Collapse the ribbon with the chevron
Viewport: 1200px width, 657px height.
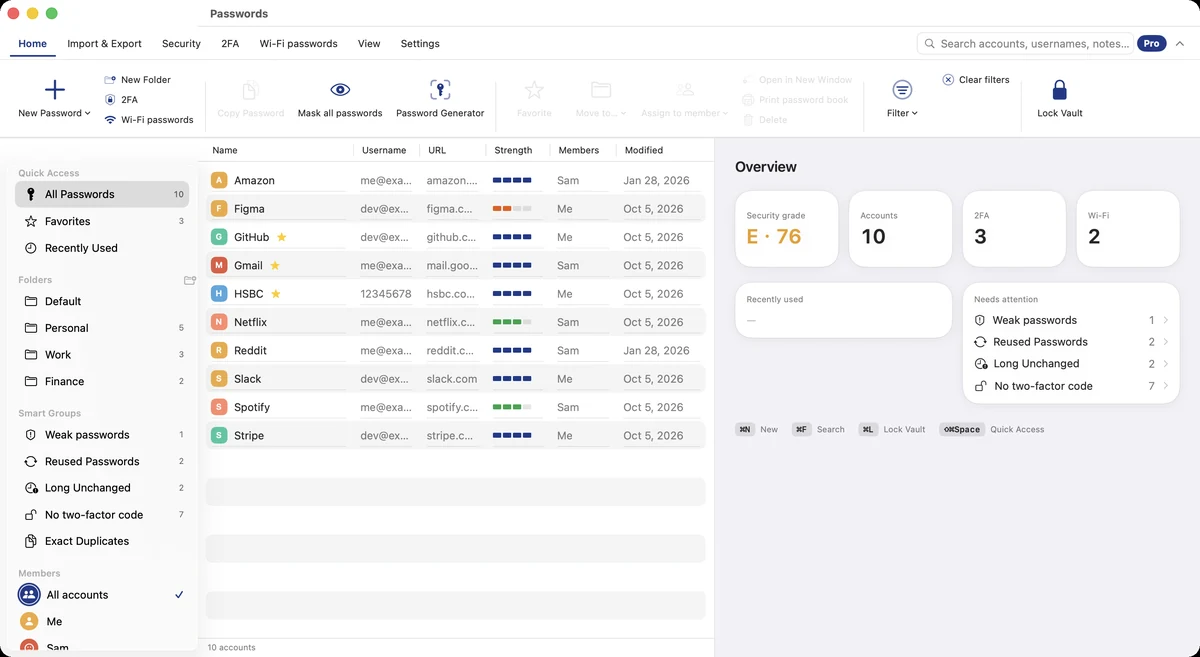pos(1180,44)
